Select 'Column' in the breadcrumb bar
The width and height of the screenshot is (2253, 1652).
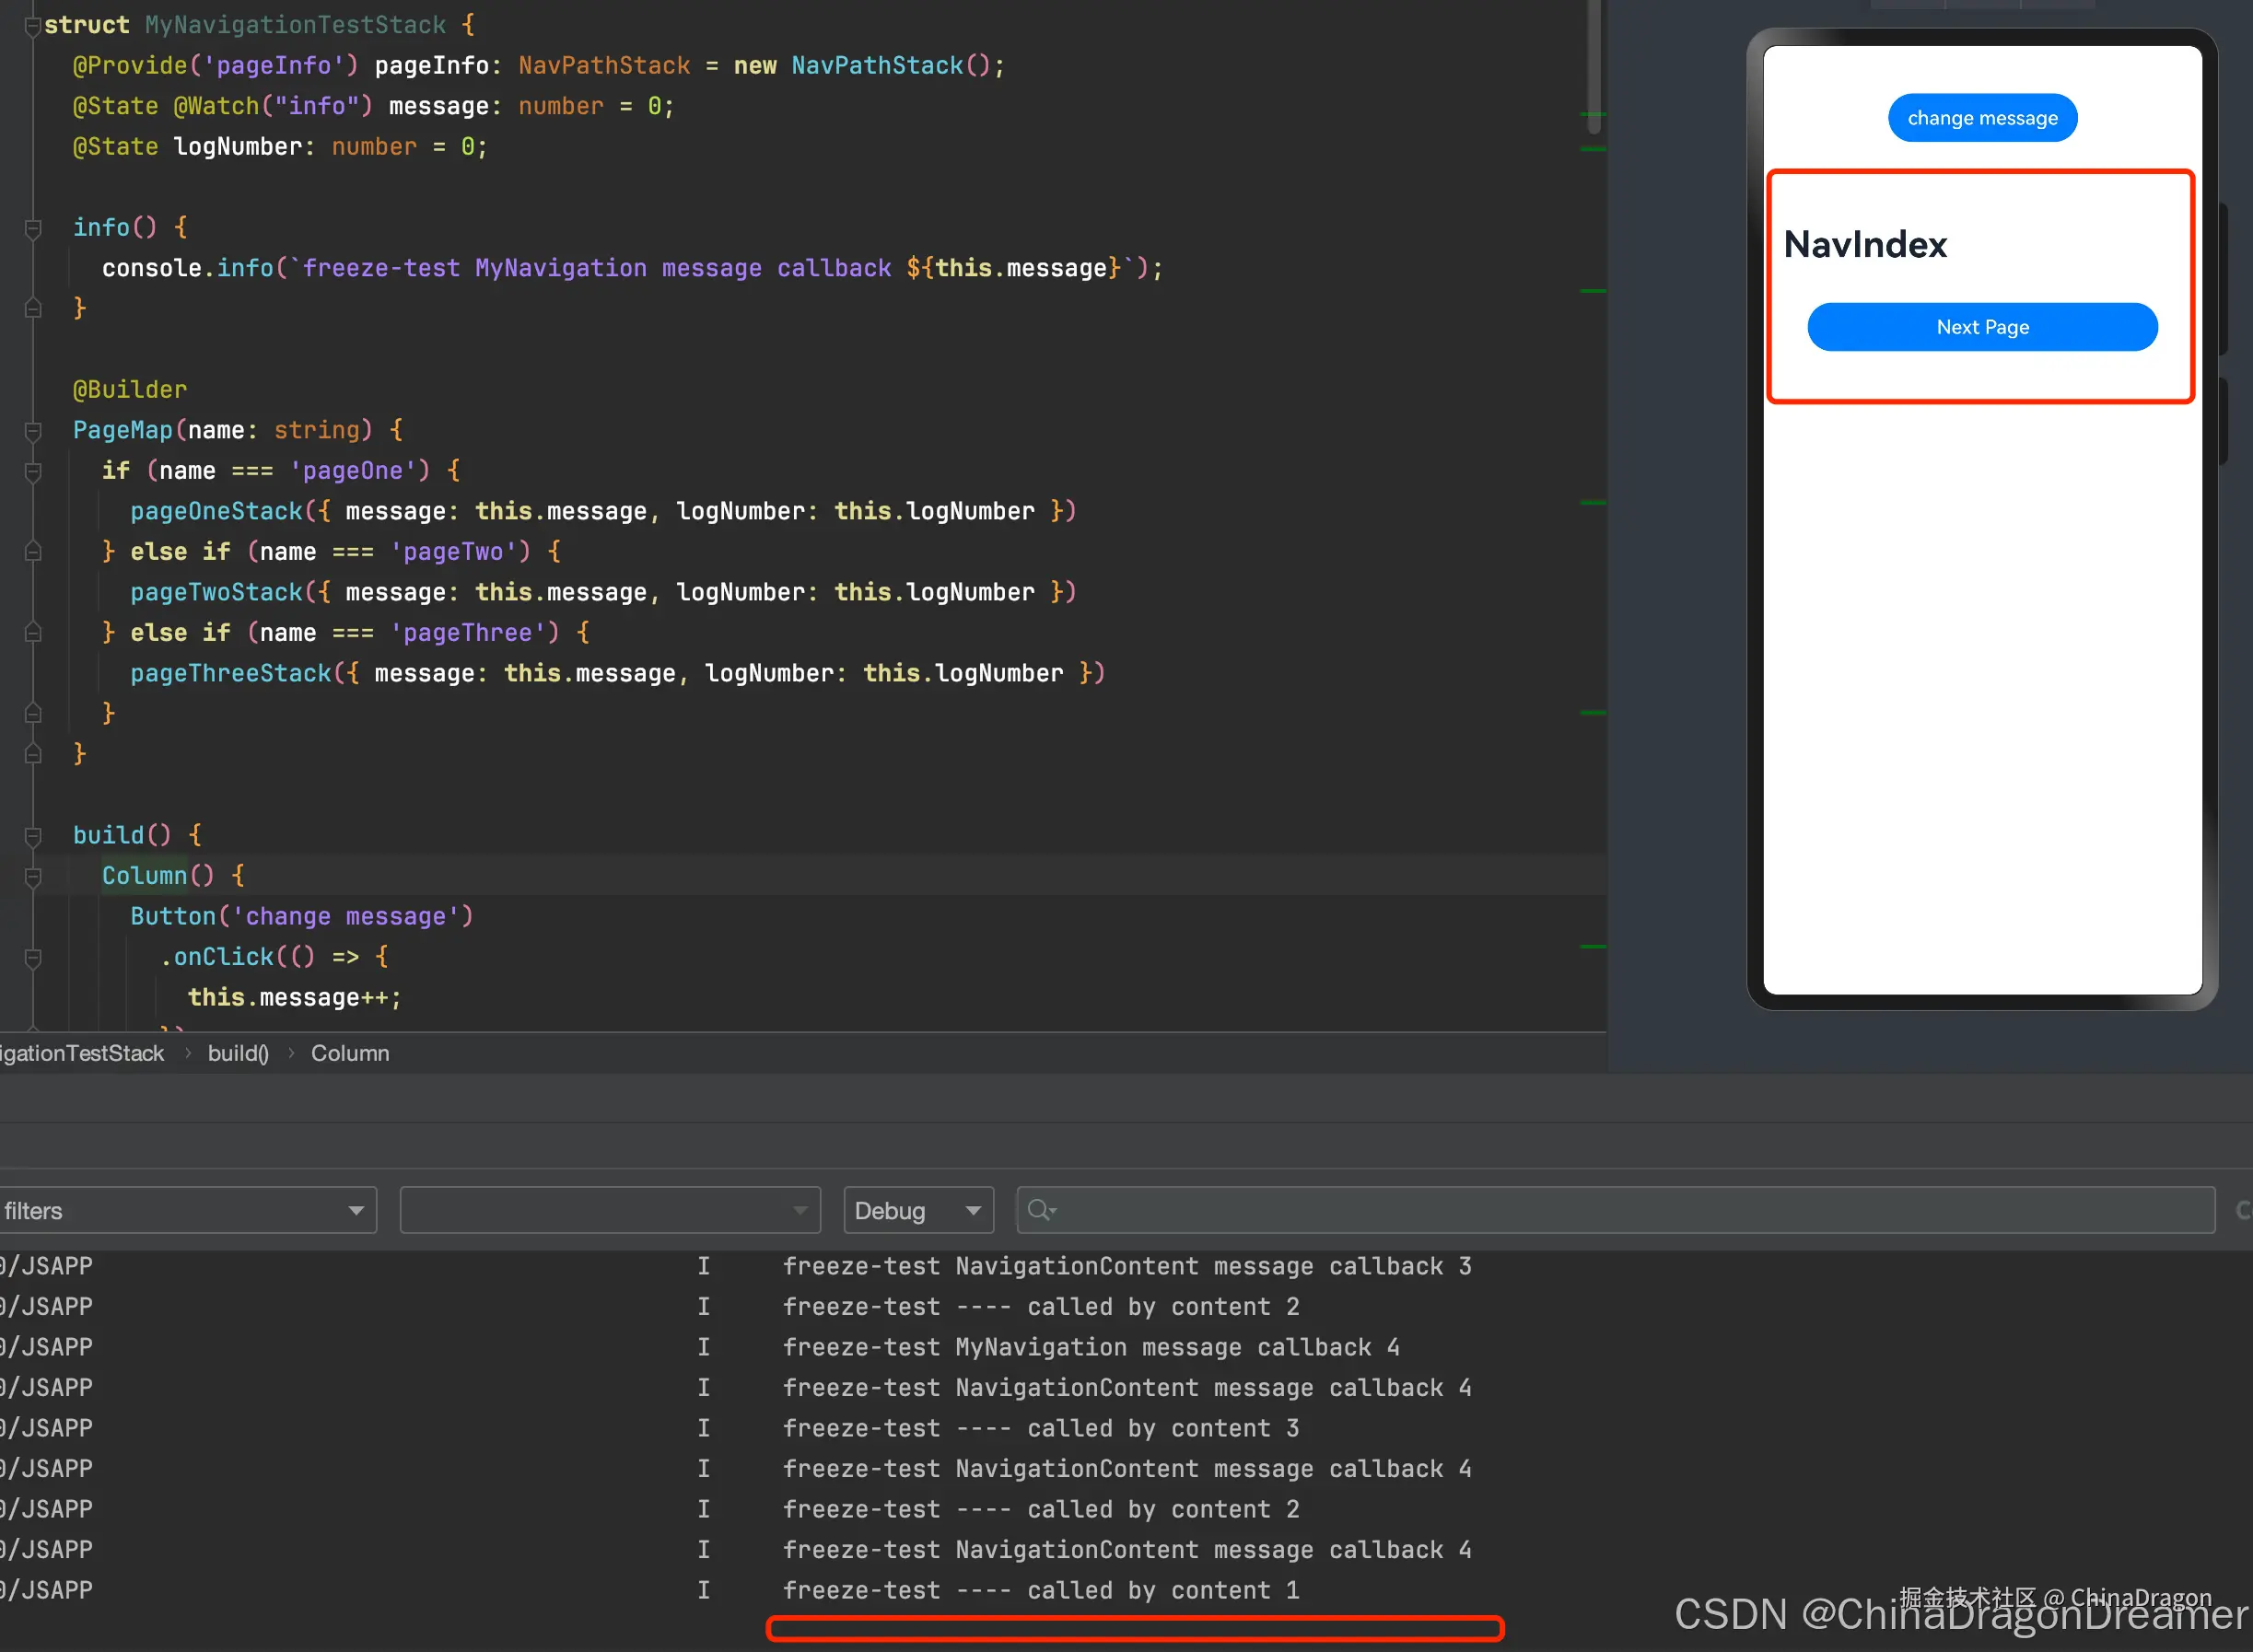350,1053
